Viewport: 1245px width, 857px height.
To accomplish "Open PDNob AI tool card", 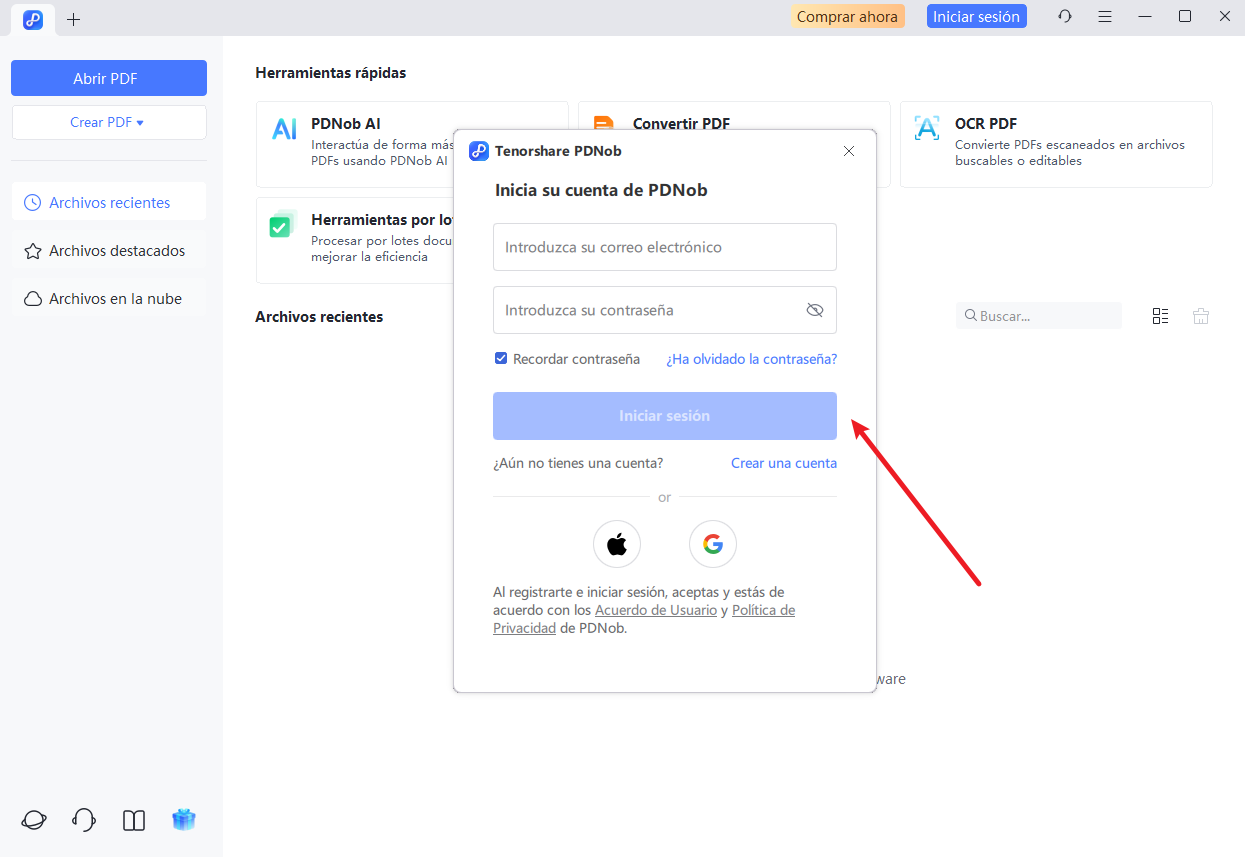I will coord(412,144).
